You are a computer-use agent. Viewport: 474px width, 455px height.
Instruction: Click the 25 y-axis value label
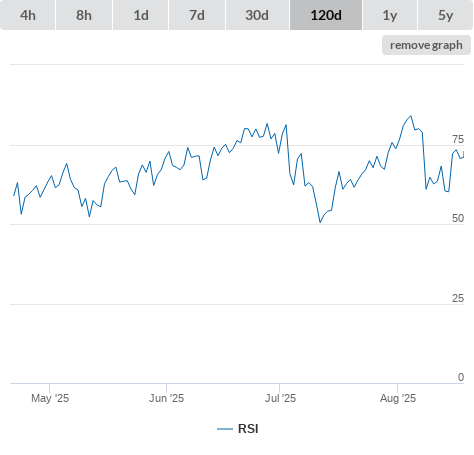pyautogui.click(x=458, y=298)
